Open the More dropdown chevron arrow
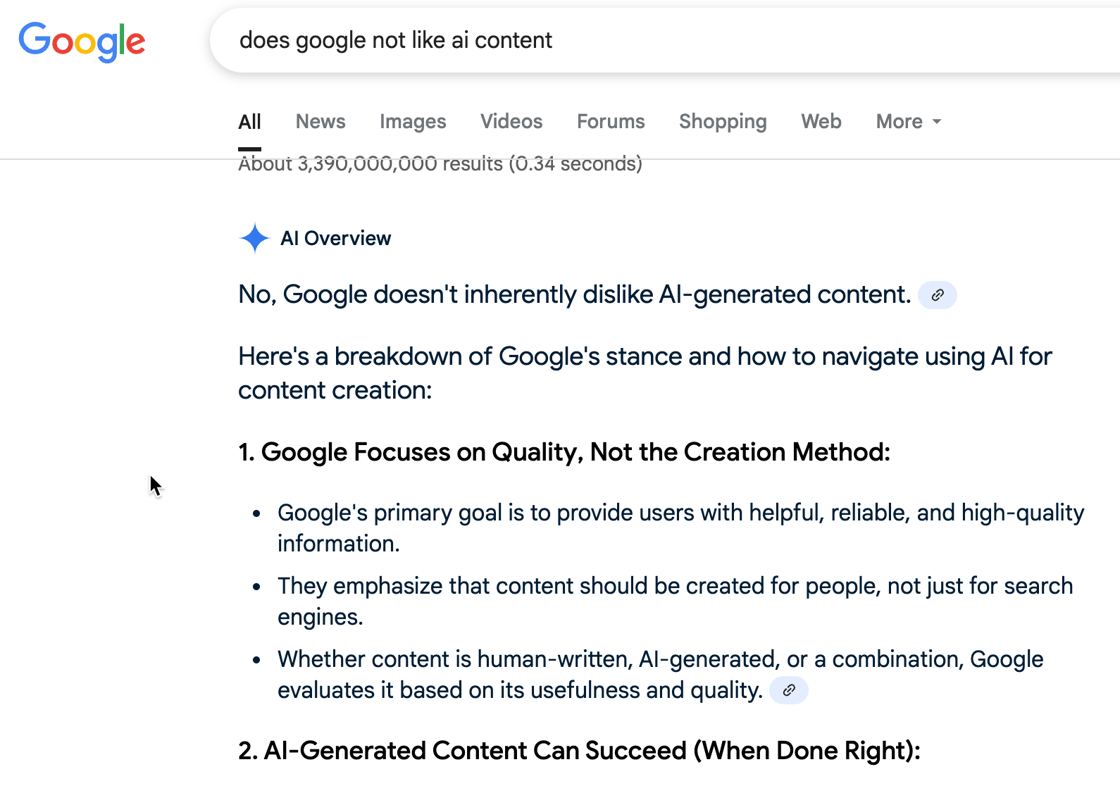This screenshot has width=1120, height=793. 936,121
